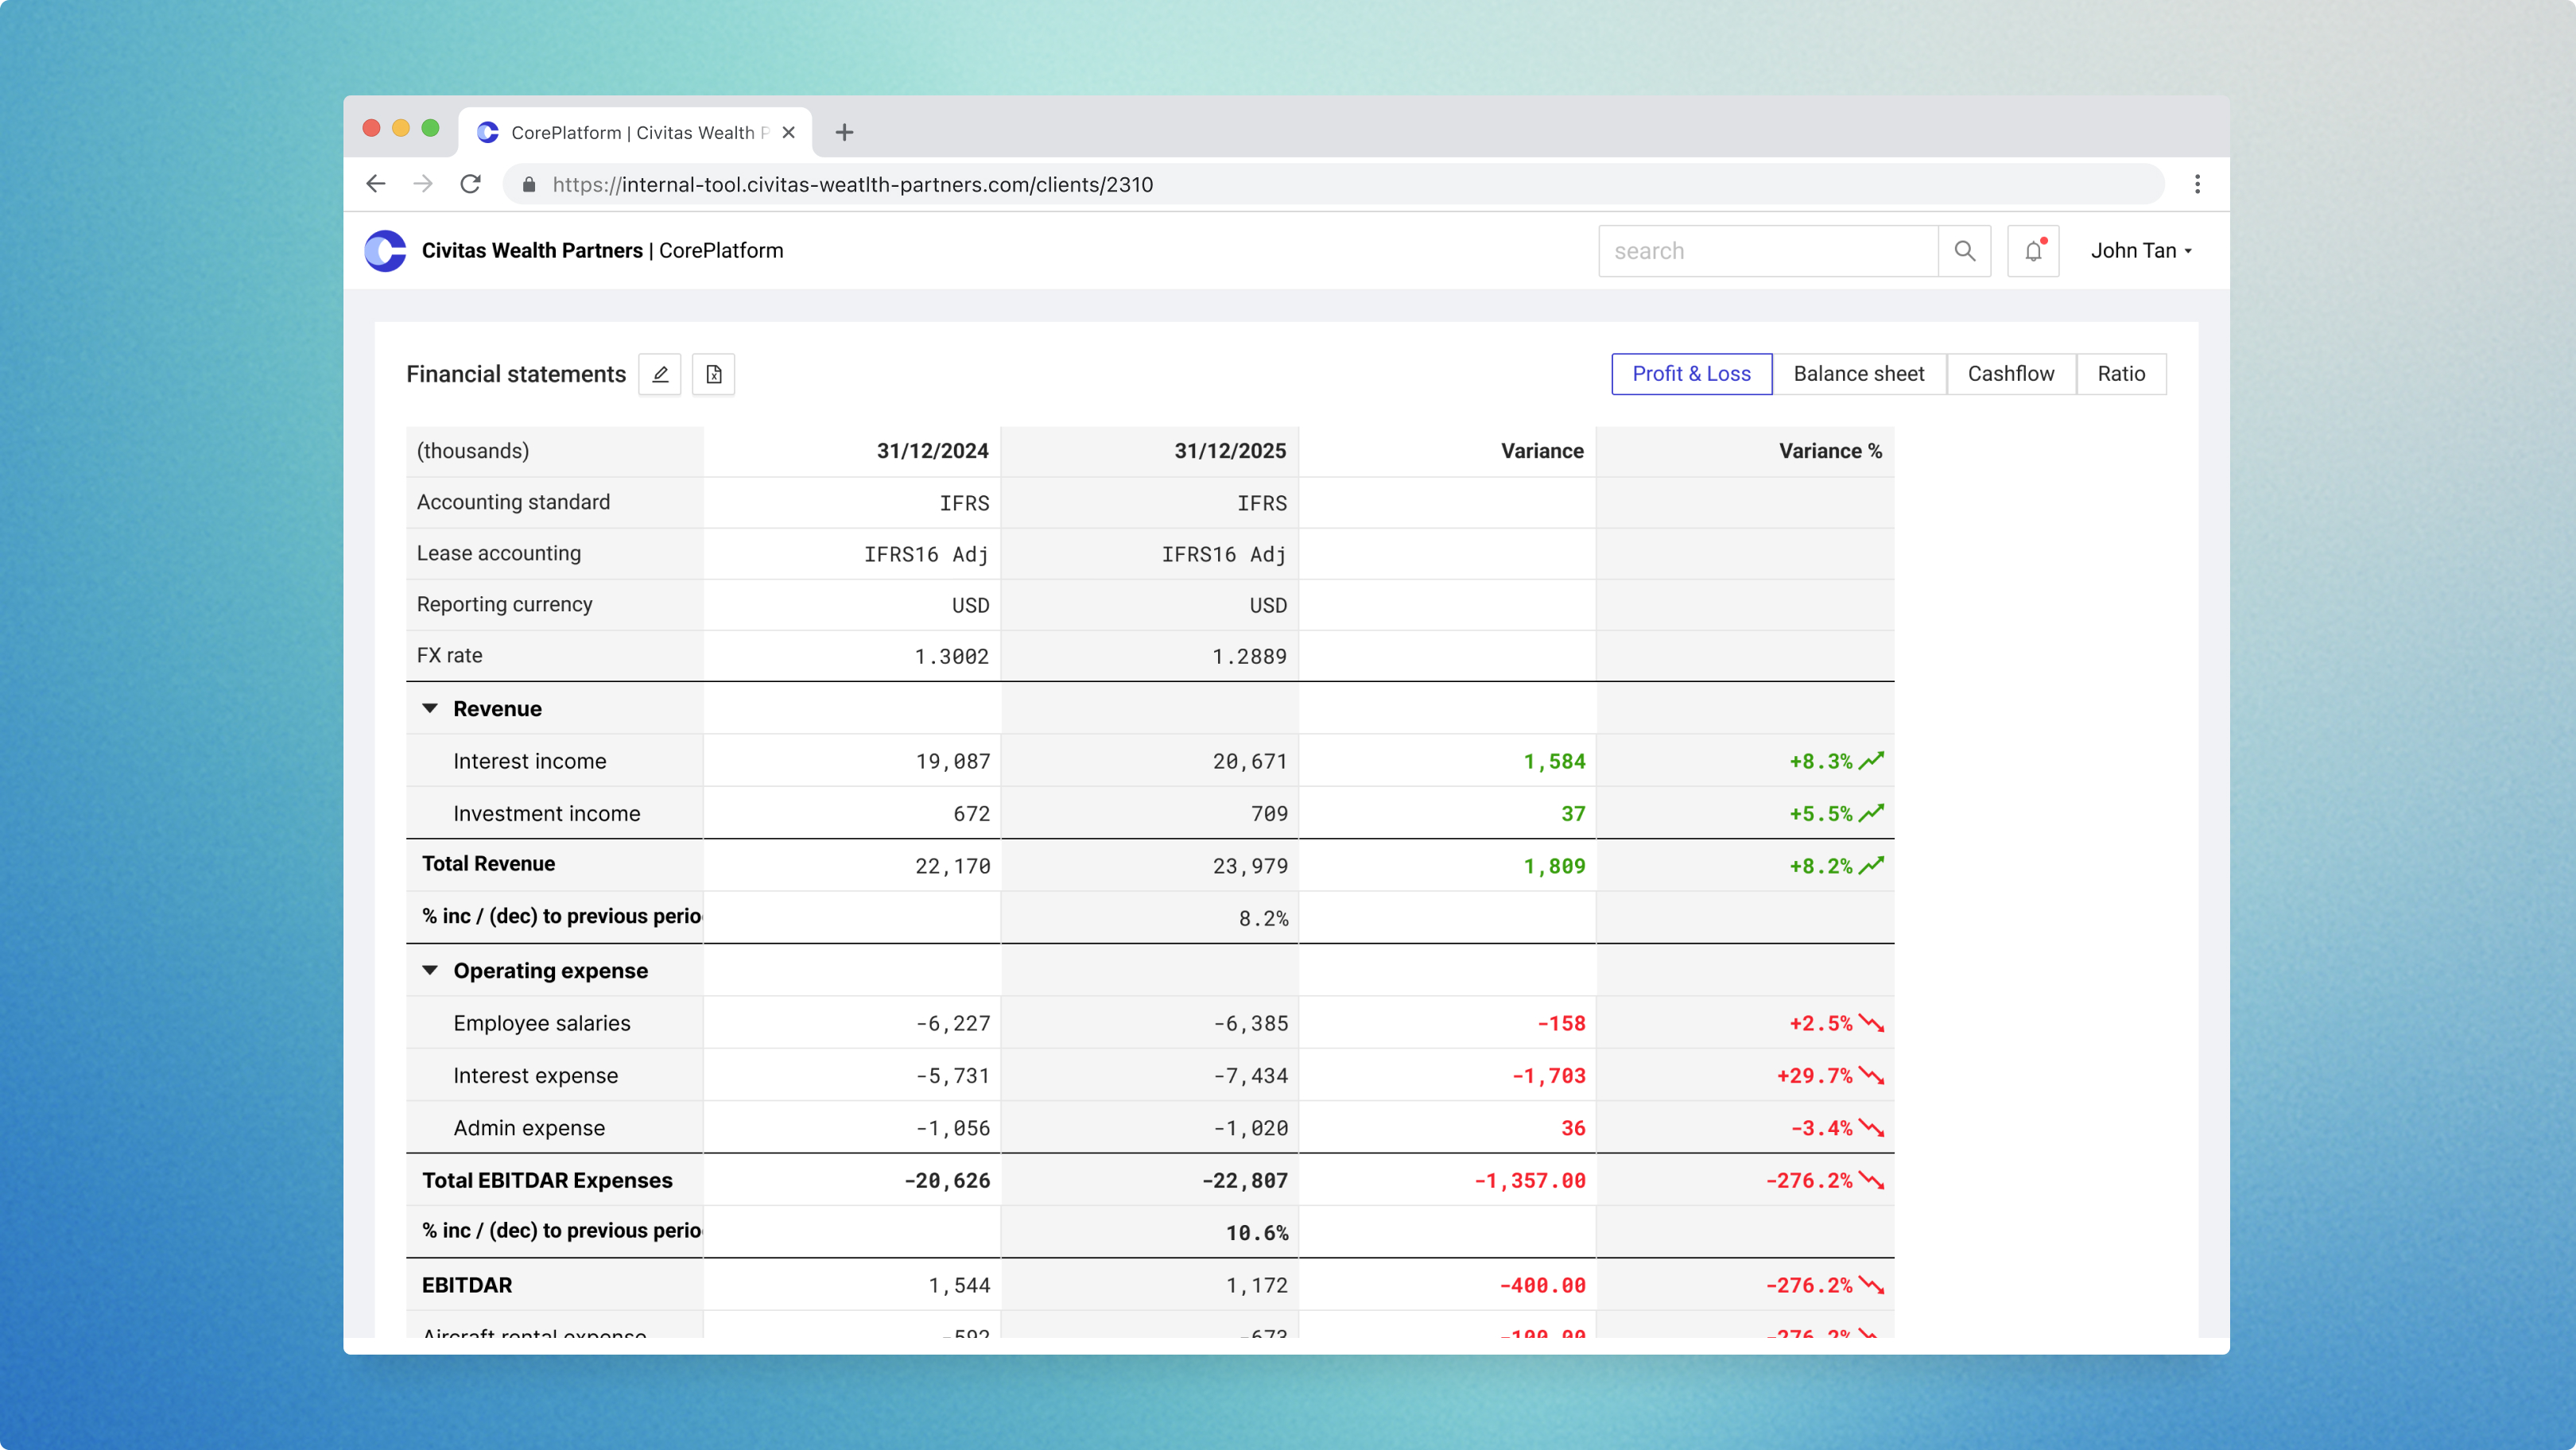This screenshot has height=1450, width=2576.
Task: Switch to the Balance sheet tab
Action: (1859, 374)
